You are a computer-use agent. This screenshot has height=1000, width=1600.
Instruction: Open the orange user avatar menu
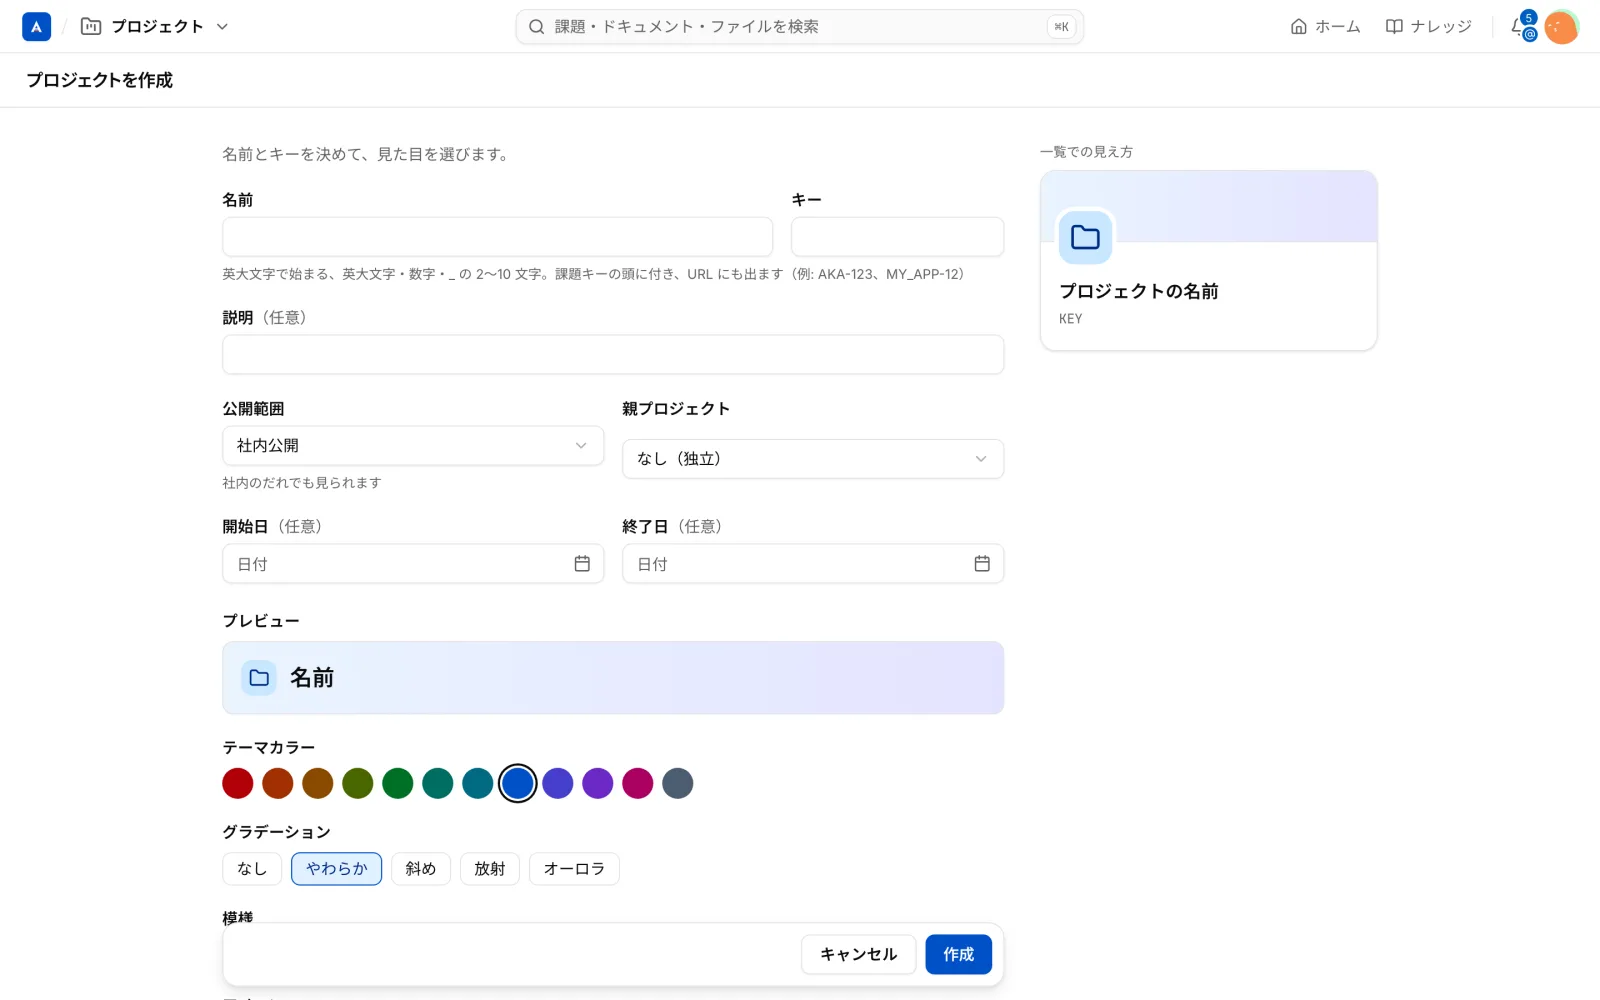1561,27
